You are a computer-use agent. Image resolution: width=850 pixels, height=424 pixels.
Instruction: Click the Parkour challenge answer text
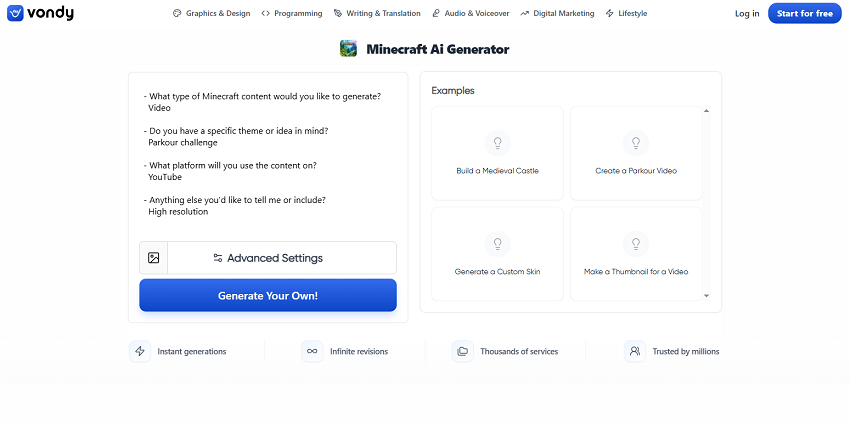pos(183,143)
